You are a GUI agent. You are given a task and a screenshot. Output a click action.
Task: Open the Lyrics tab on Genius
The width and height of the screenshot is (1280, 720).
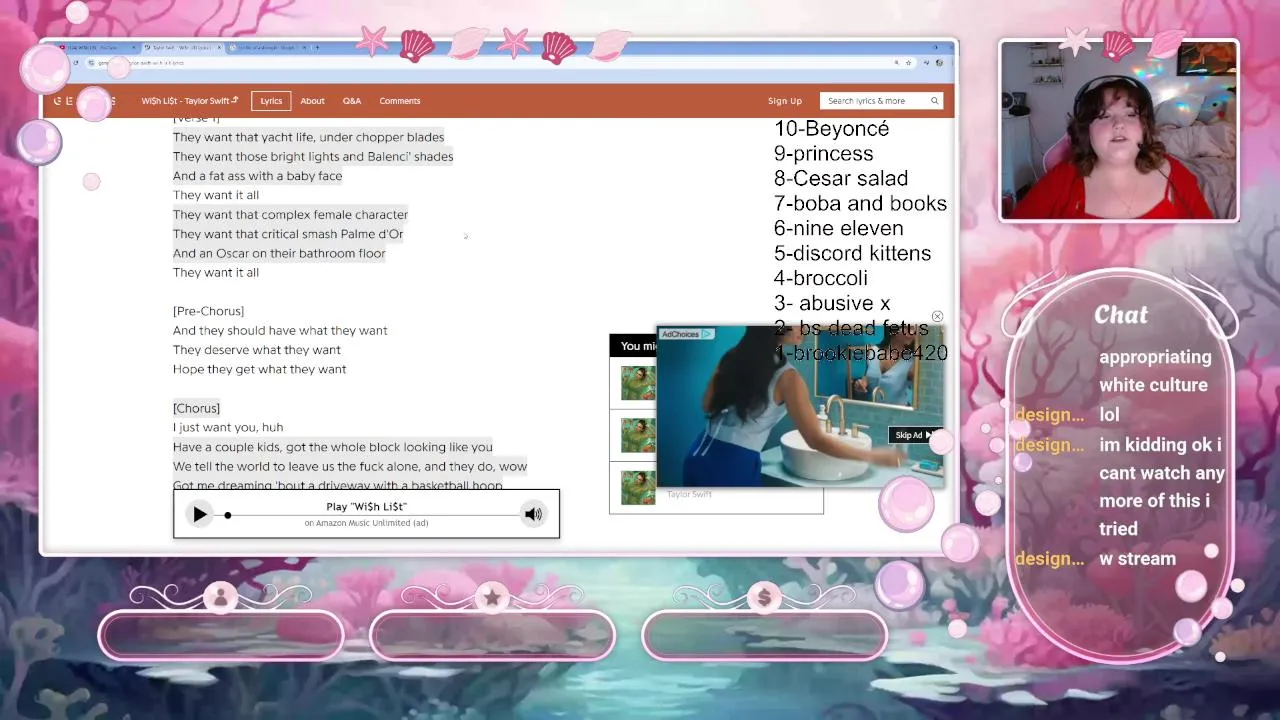(271, 101)
